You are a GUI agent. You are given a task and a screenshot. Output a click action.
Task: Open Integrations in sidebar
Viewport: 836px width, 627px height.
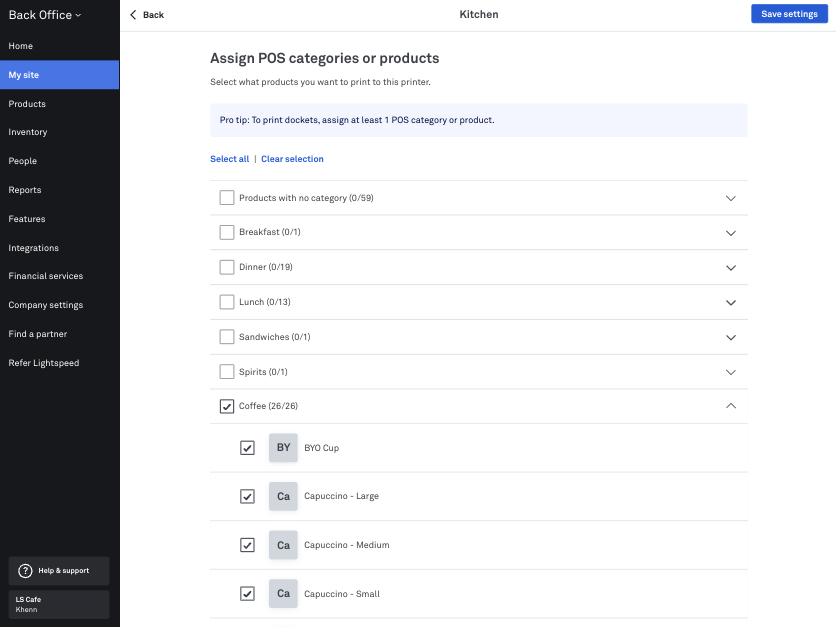pos(60,248)
